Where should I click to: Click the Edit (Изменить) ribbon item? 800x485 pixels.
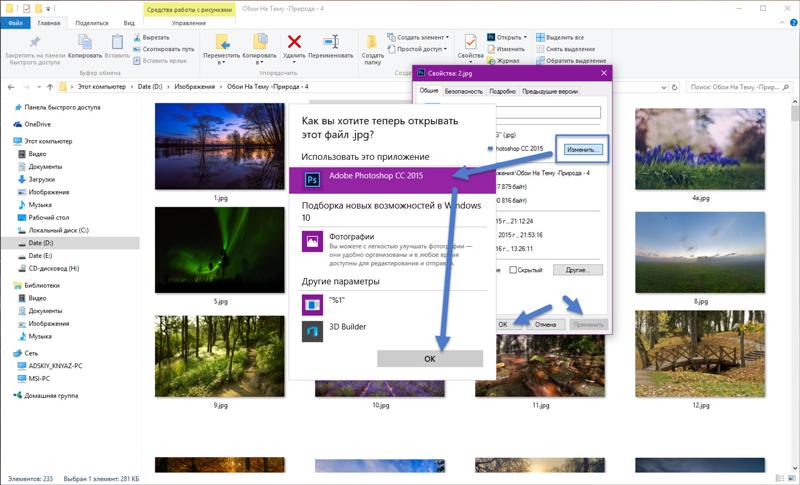pyautogui.click(x=506, y=49)
